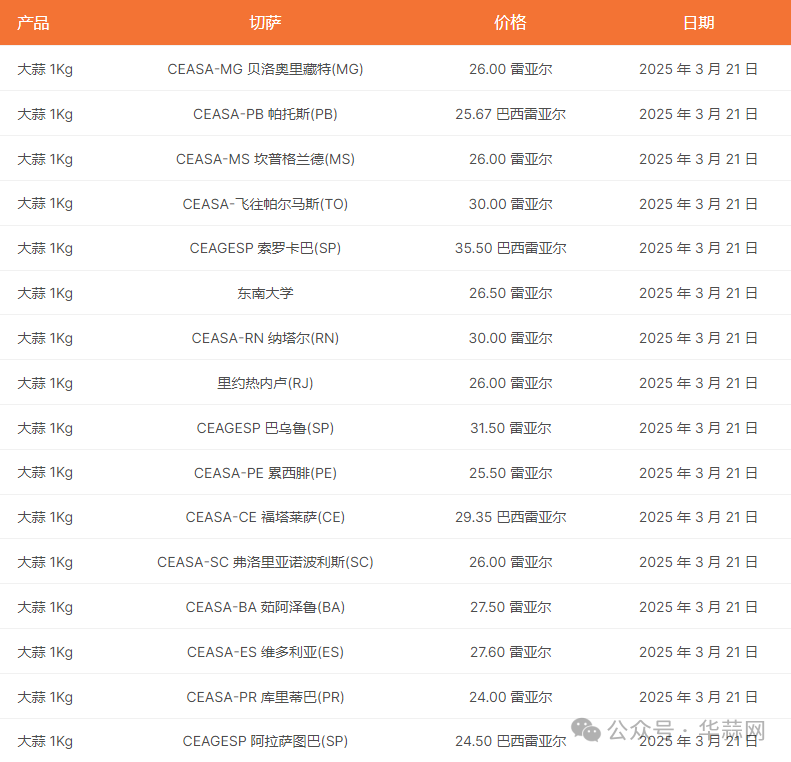The width and height of the screenshot is (791, 762).
Task: Click price 27.60 雷亚尔
Action: click(x=511, y=652)
